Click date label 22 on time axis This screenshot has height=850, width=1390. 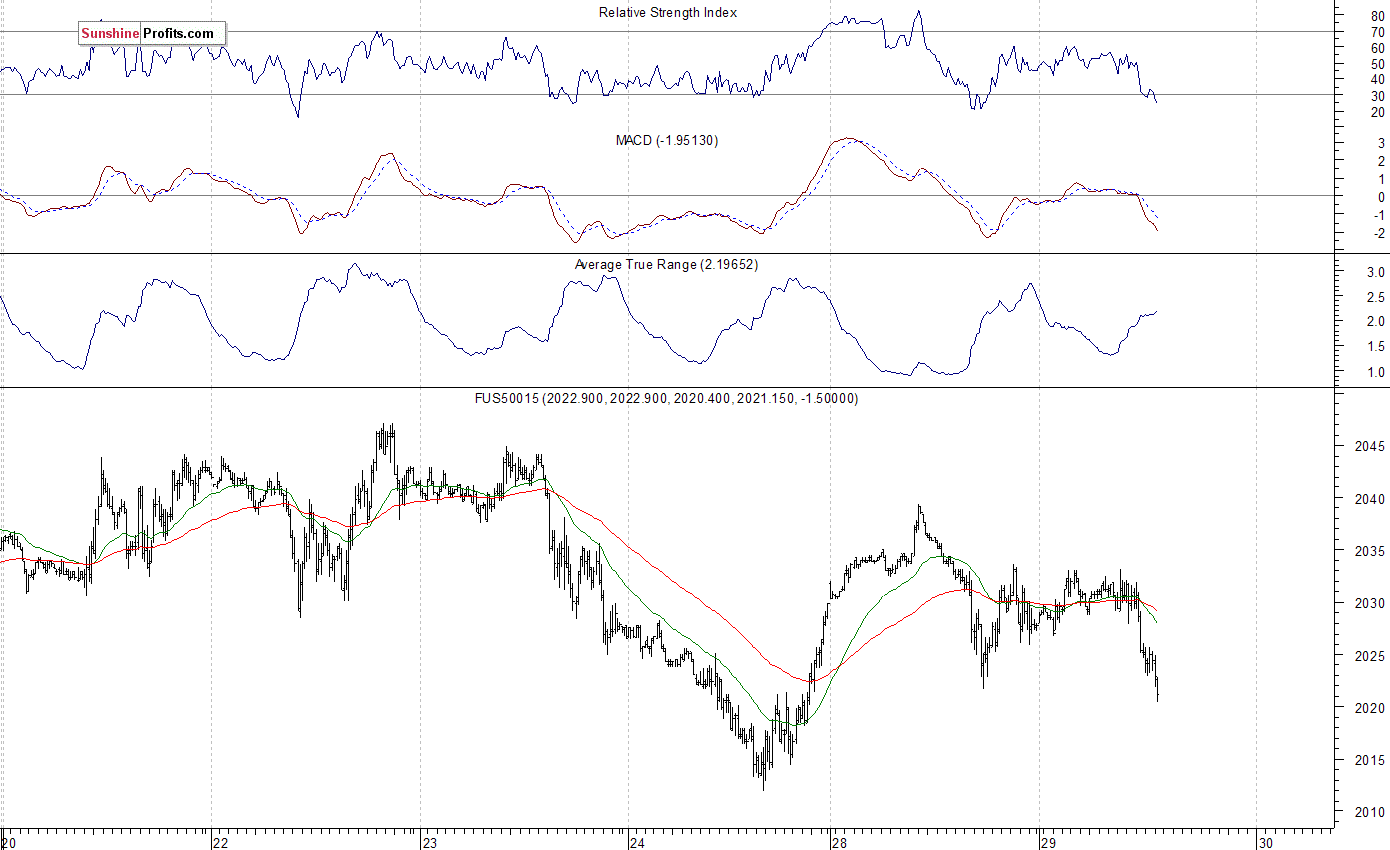219,842
